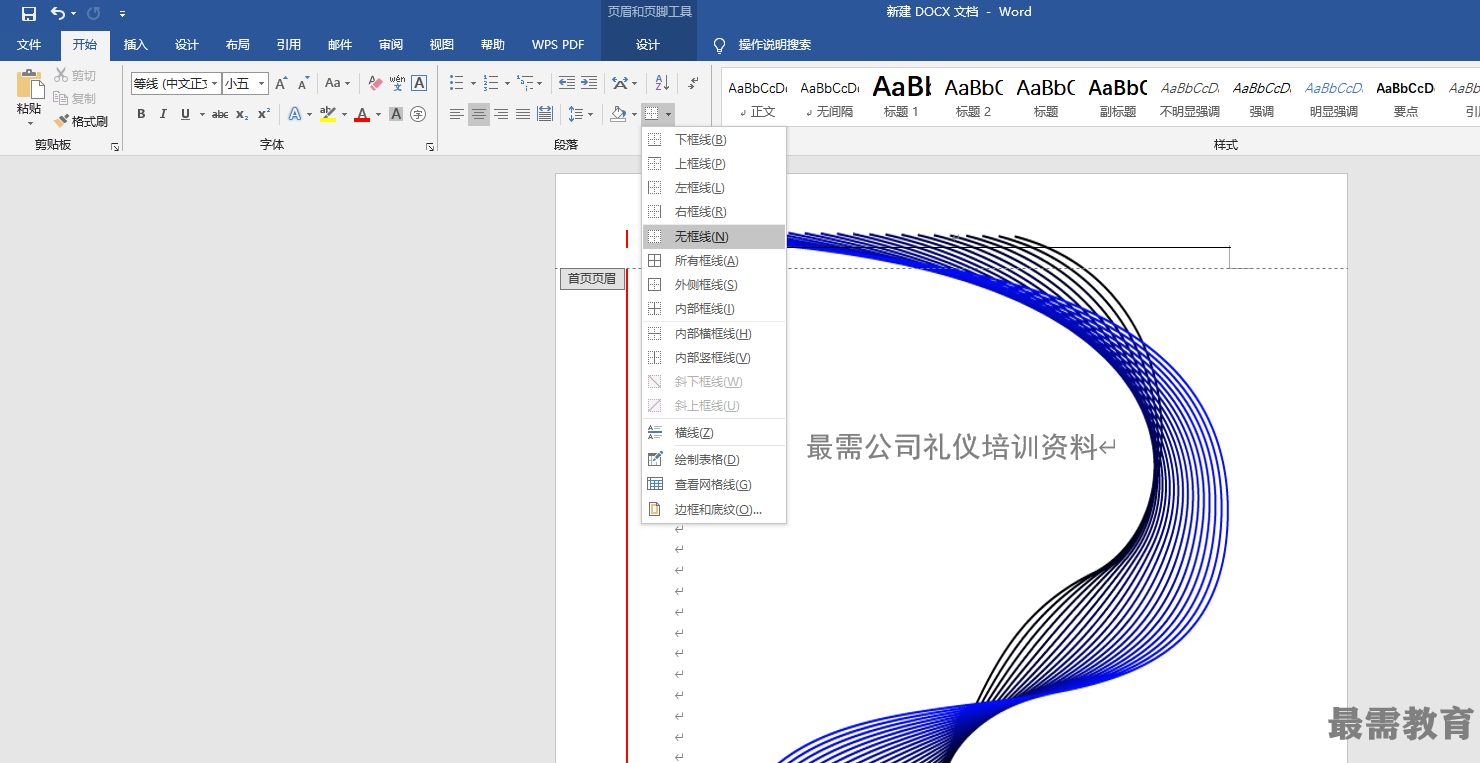Choose 外侧框线(S) outside borders

tap(714, 285)
